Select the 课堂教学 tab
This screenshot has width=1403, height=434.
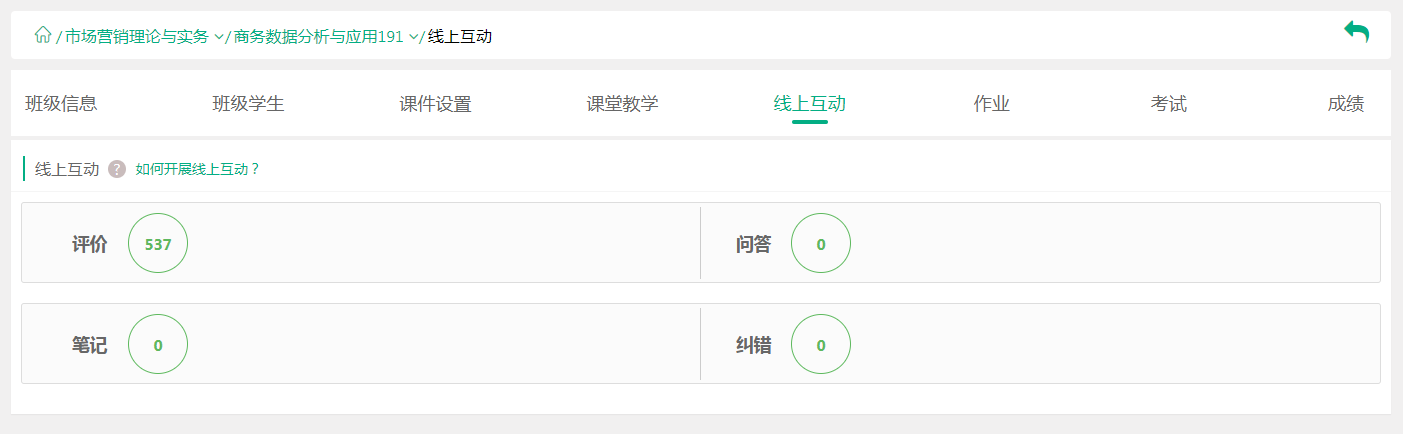[622, 103]
